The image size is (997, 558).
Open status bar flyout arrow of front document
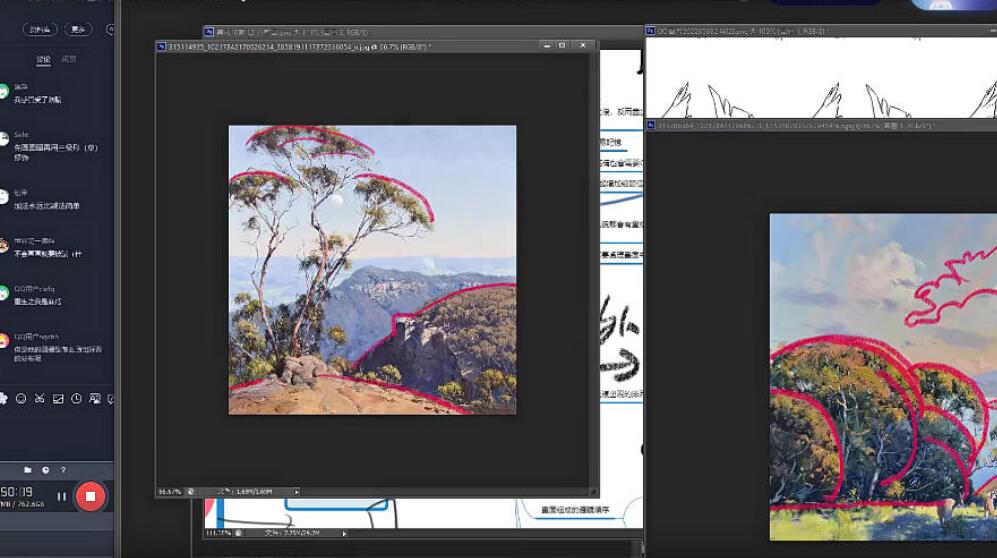[297, 491]
